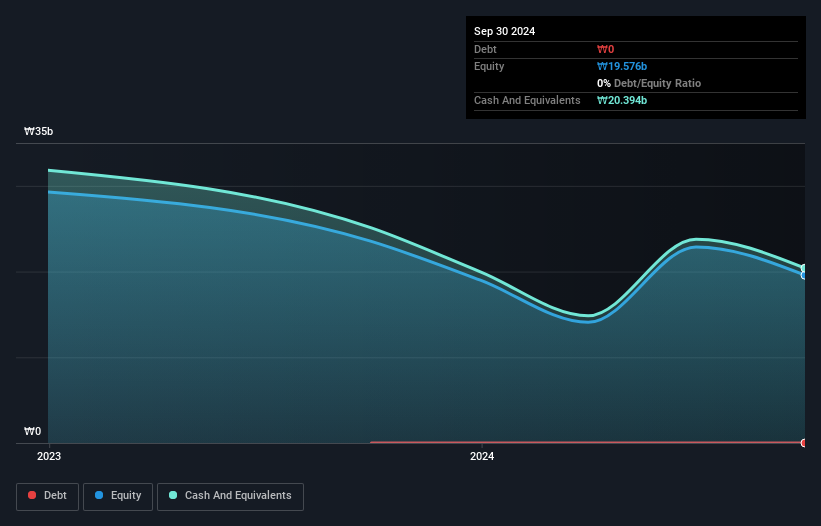Click the Equity value ₩19.576b

(622, 66)
